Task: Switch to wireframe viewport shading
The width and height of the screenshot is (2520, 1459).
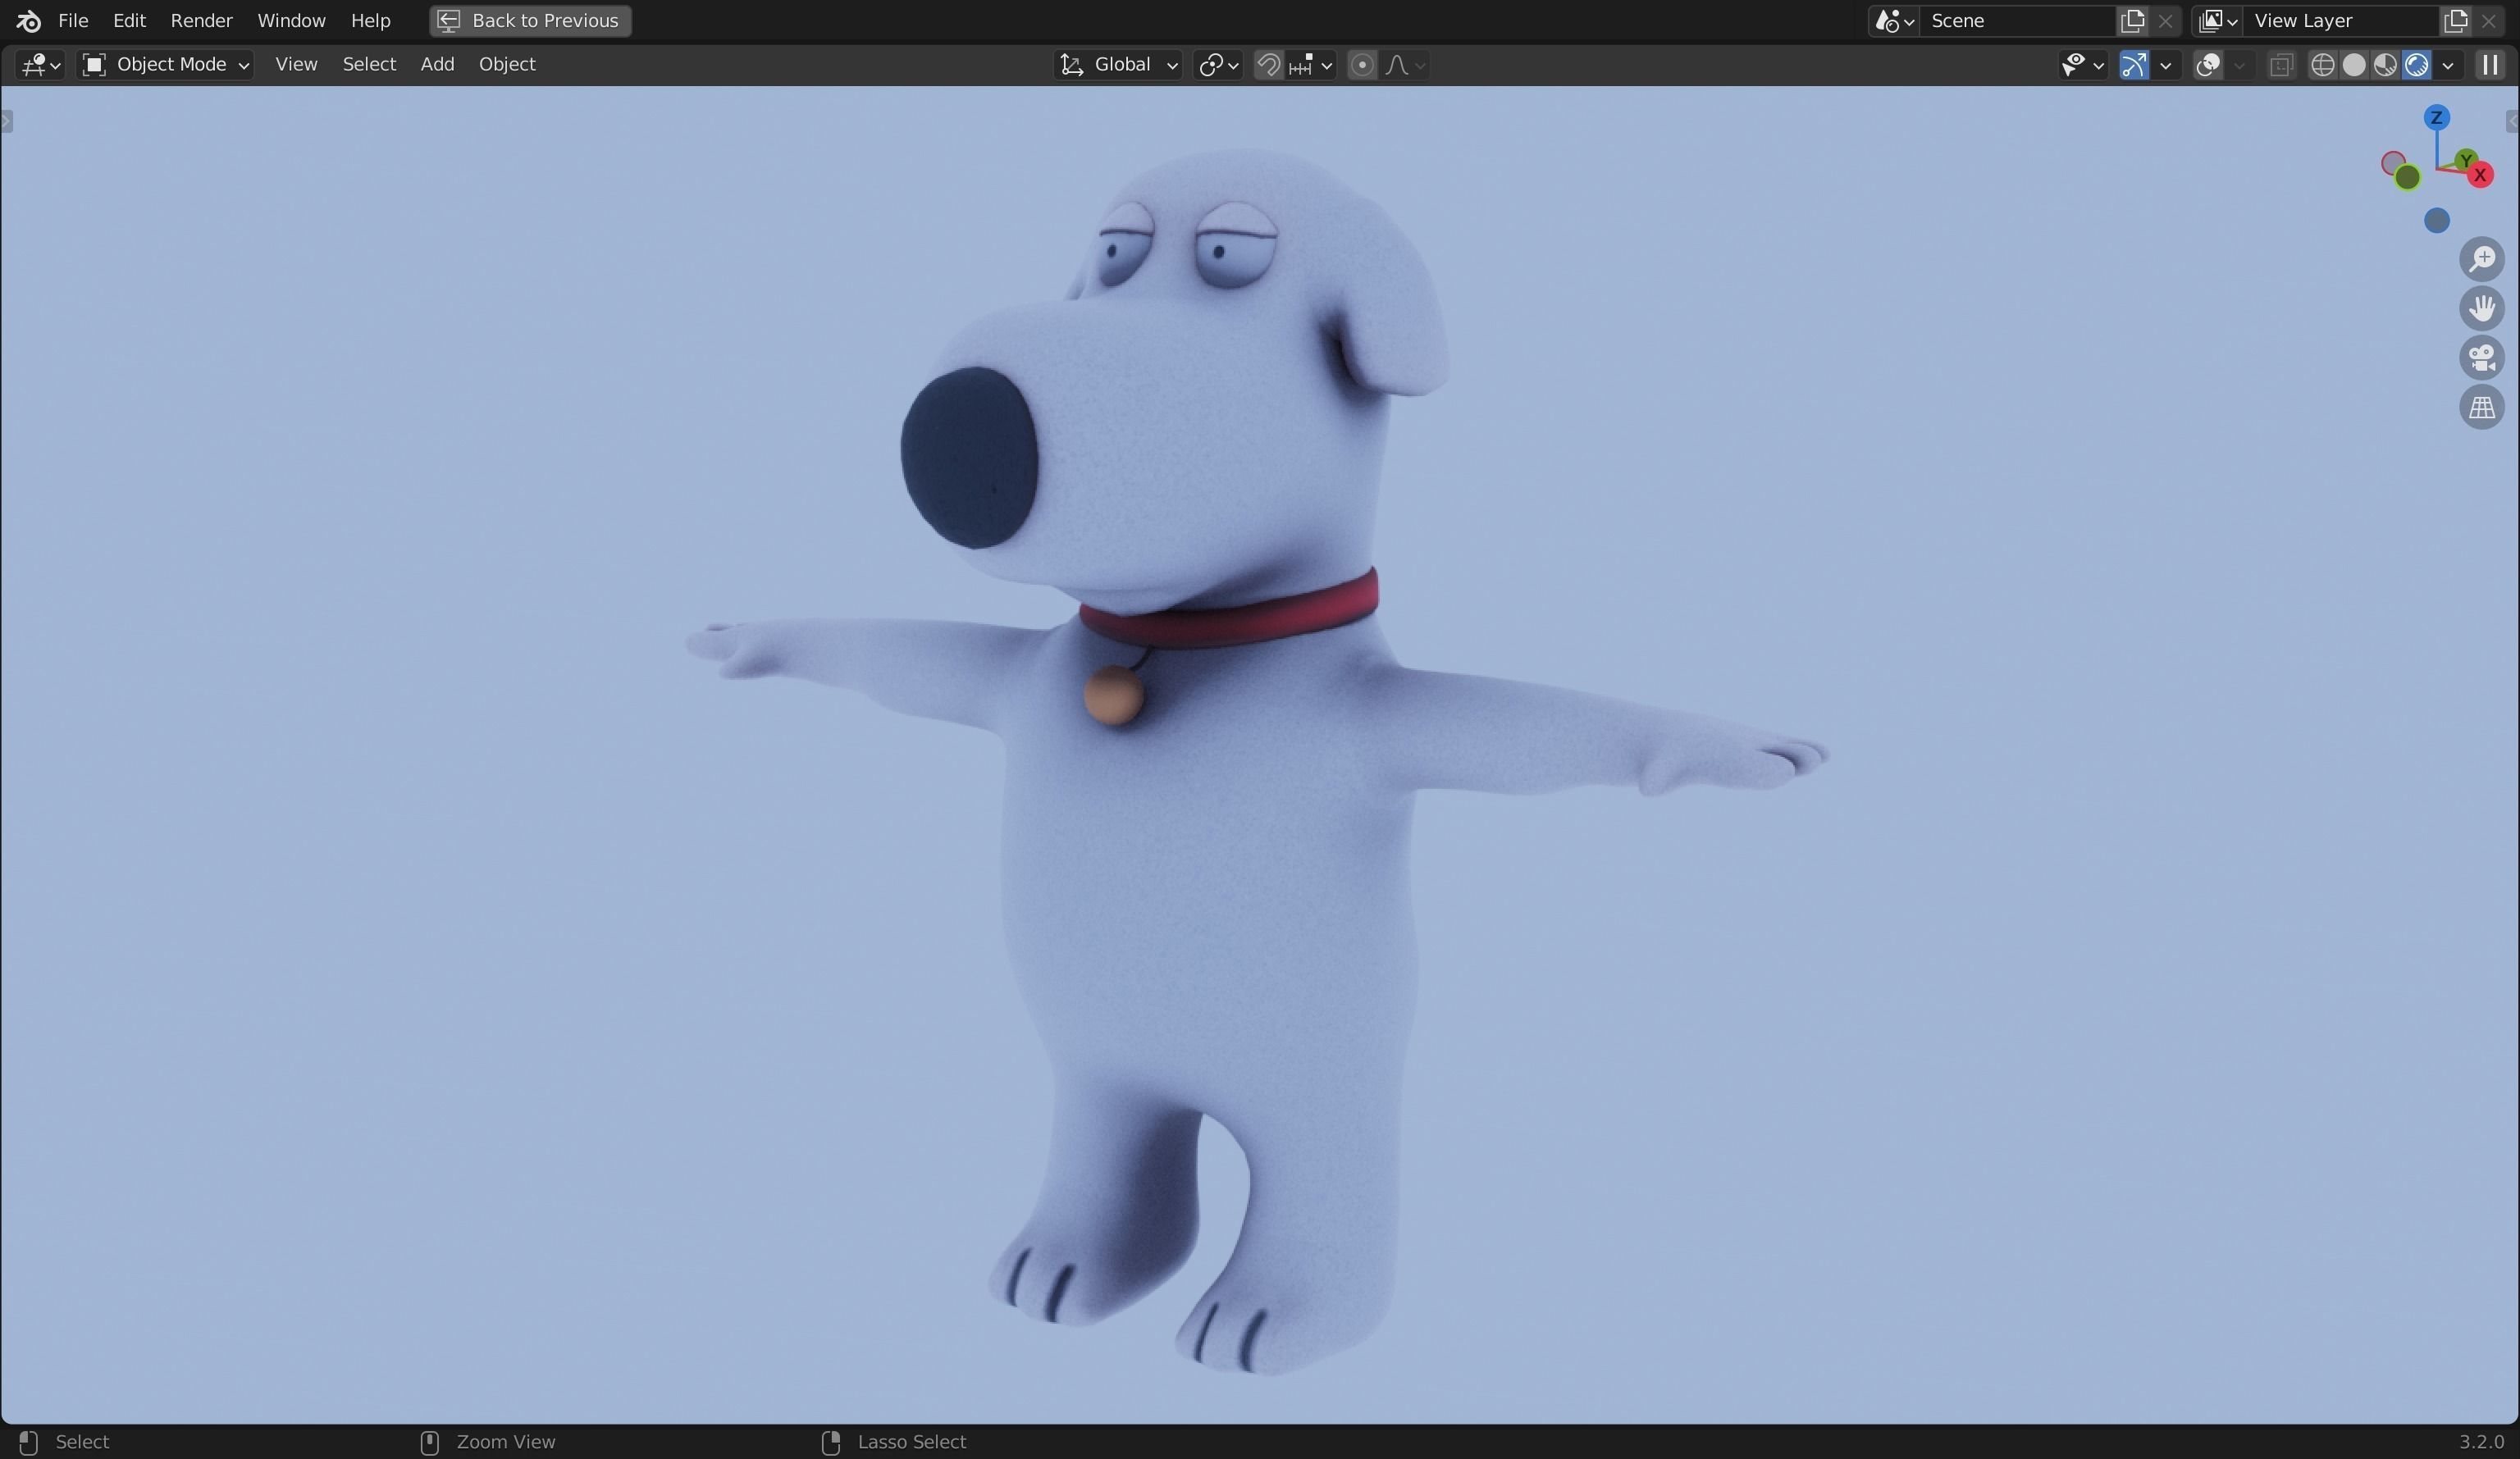Action: (2322, 65)
